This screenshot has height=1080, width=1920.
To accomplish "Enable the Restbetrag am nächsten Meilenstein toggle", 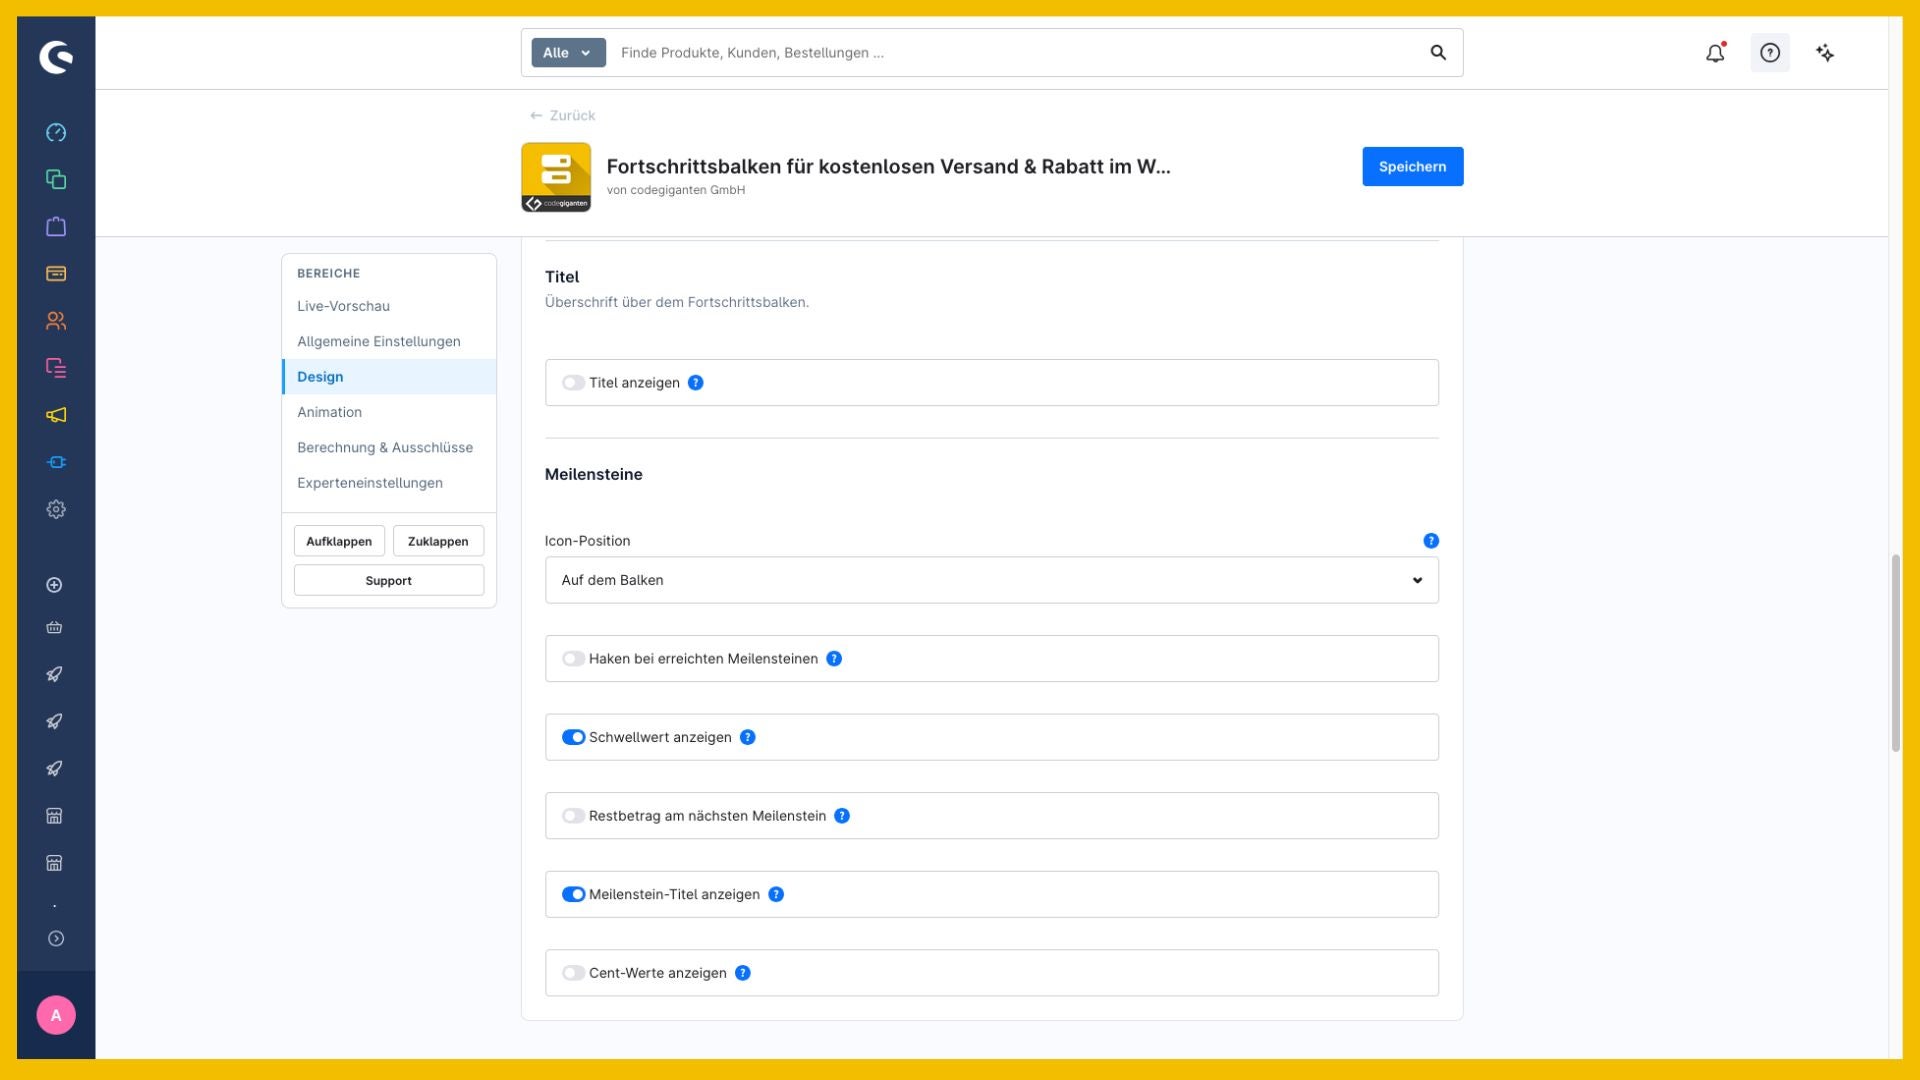I will pyautogui.click(x=573, y=816).
